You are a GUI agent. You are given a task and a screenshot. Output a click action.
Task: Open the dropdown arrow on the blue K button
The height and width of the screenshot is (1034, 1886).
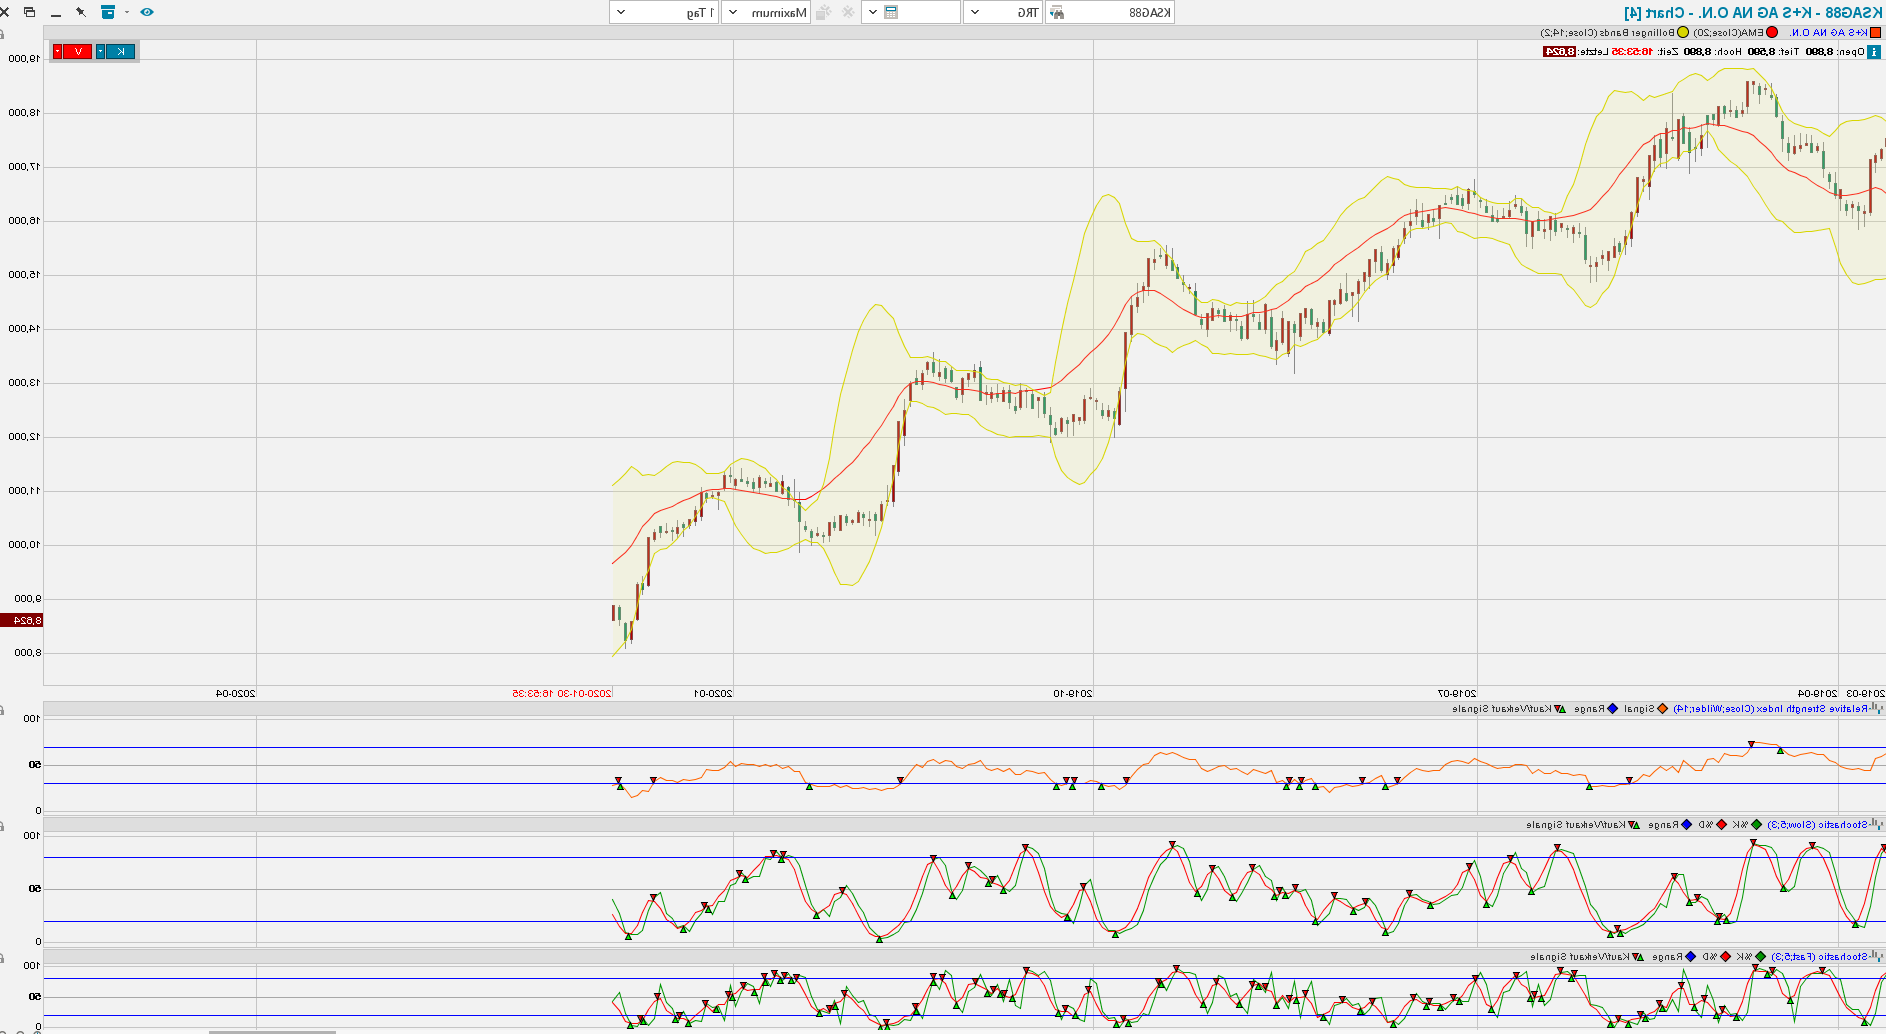point(101,52)
